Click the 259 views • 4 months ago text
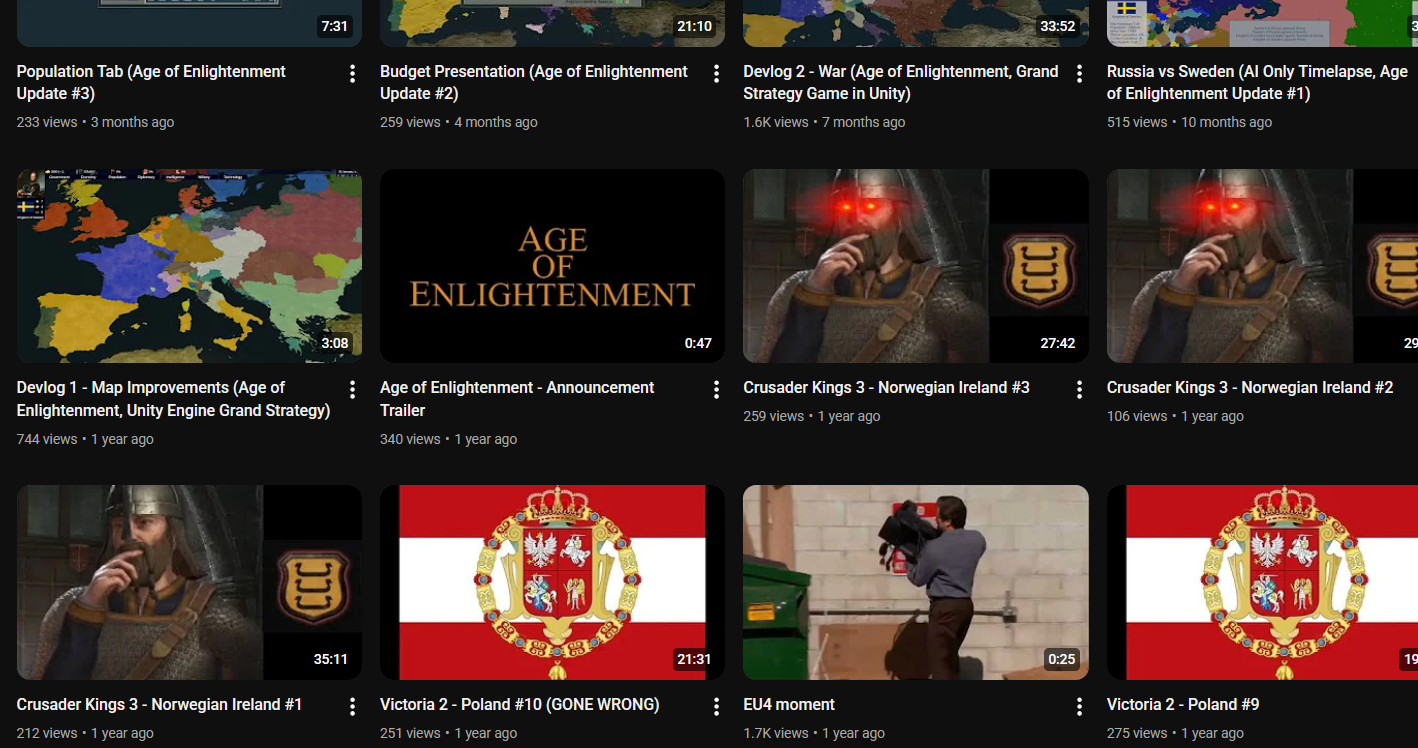Image resolution: width=1418 pixels, height=748 pixels. 459,122
